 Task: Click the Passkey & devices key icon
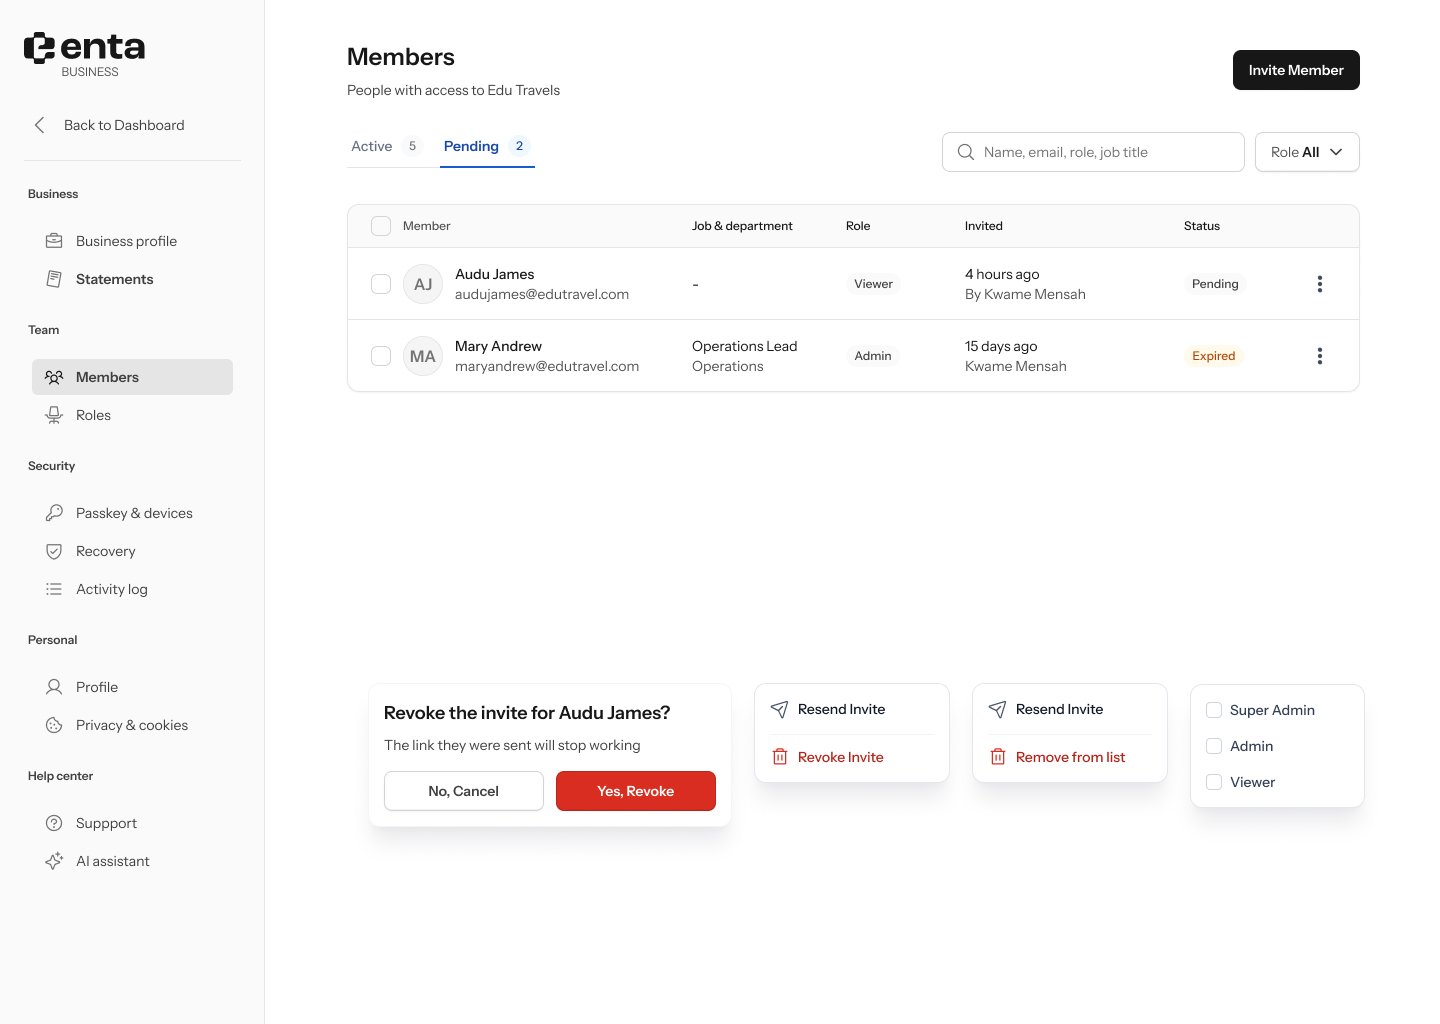(x=54, y=513)
